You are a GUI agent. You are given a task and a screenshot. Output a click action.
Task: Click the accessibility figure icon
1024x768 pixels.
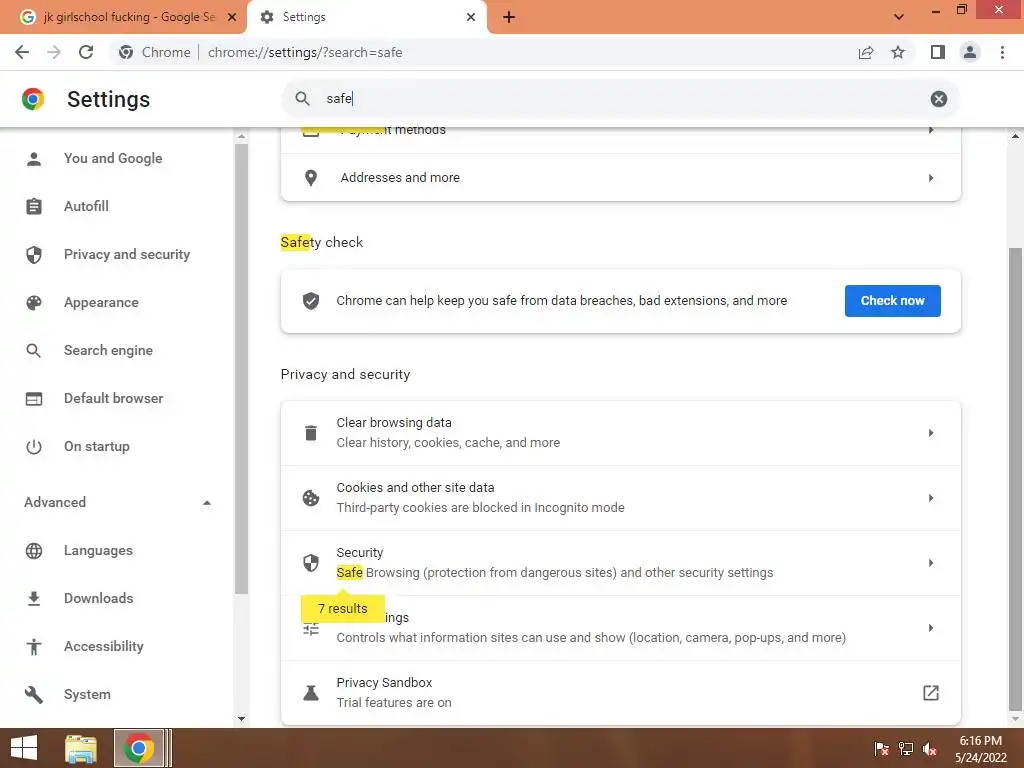point(34,647)
